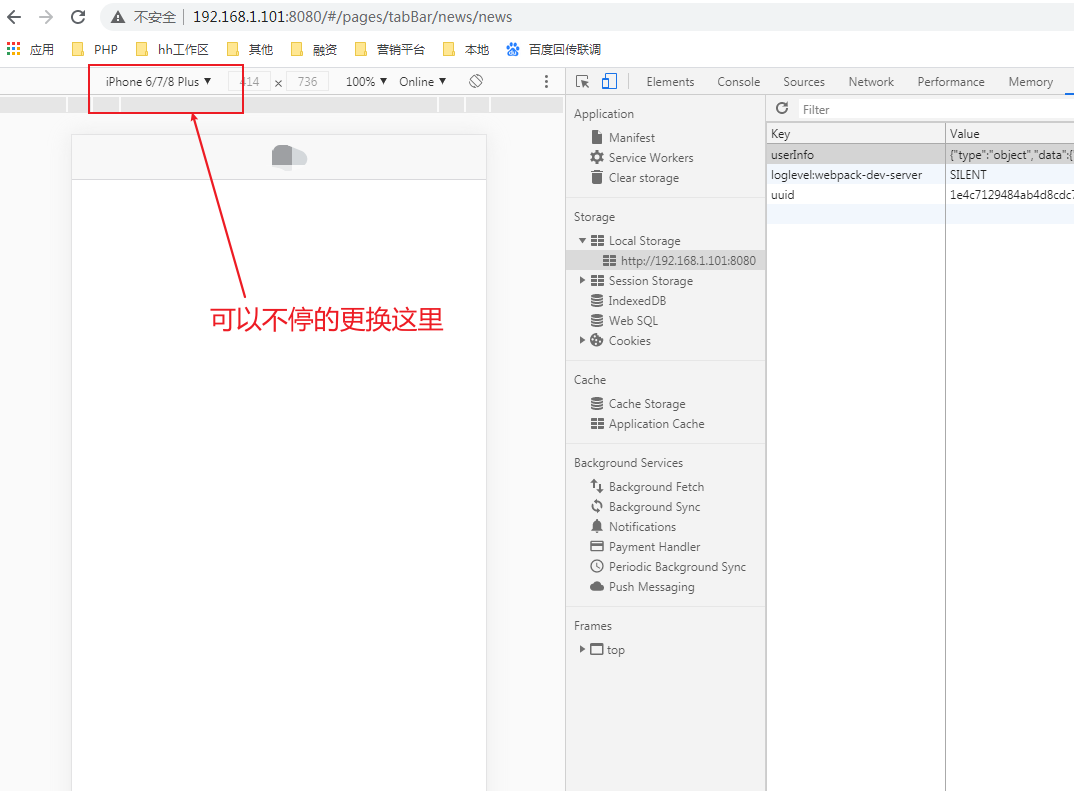Expand the Cookies tree item
The image size is (1074, 791).
tap(582, 340)
